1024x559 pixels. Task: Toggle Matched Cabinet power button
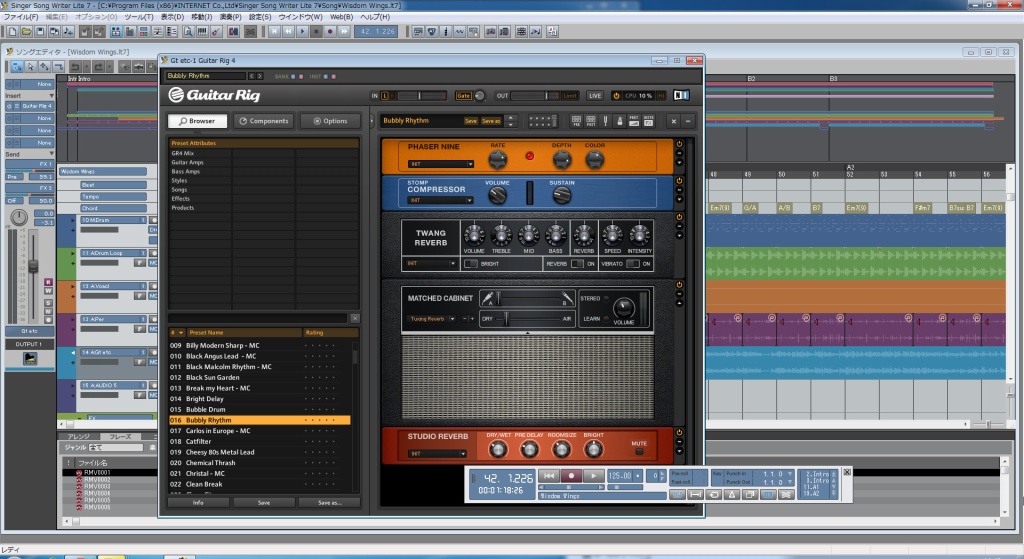coord(679,285)
